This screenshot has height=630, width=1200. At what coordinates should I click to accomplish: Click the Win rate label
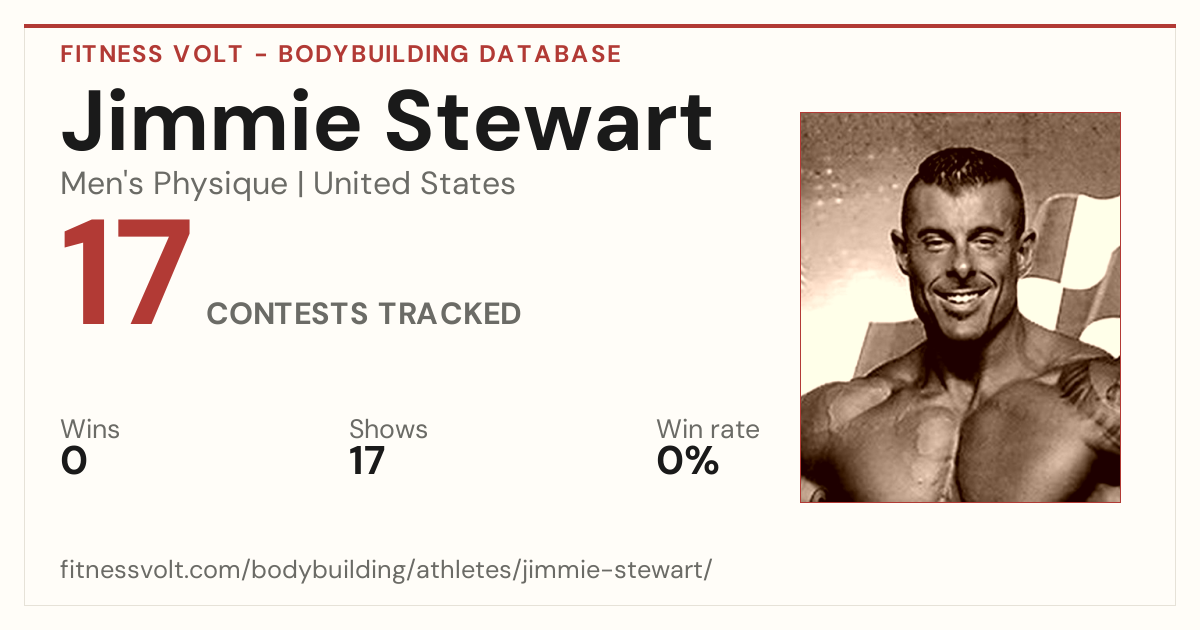(708, 429)
